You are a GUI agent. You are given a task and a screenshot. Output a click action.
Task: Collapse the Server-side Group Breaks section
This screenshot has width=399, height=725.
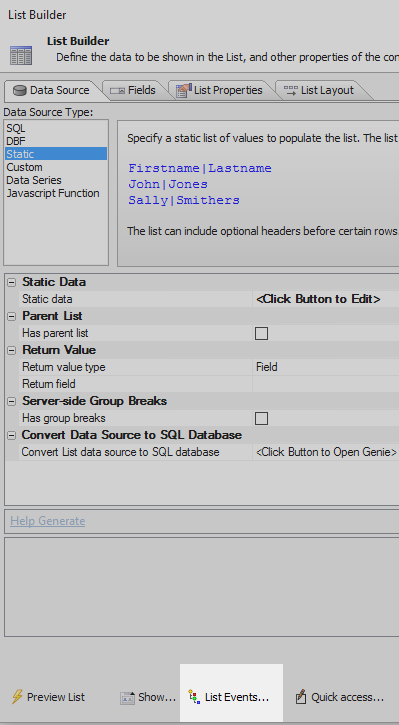(x=12, y=401)
